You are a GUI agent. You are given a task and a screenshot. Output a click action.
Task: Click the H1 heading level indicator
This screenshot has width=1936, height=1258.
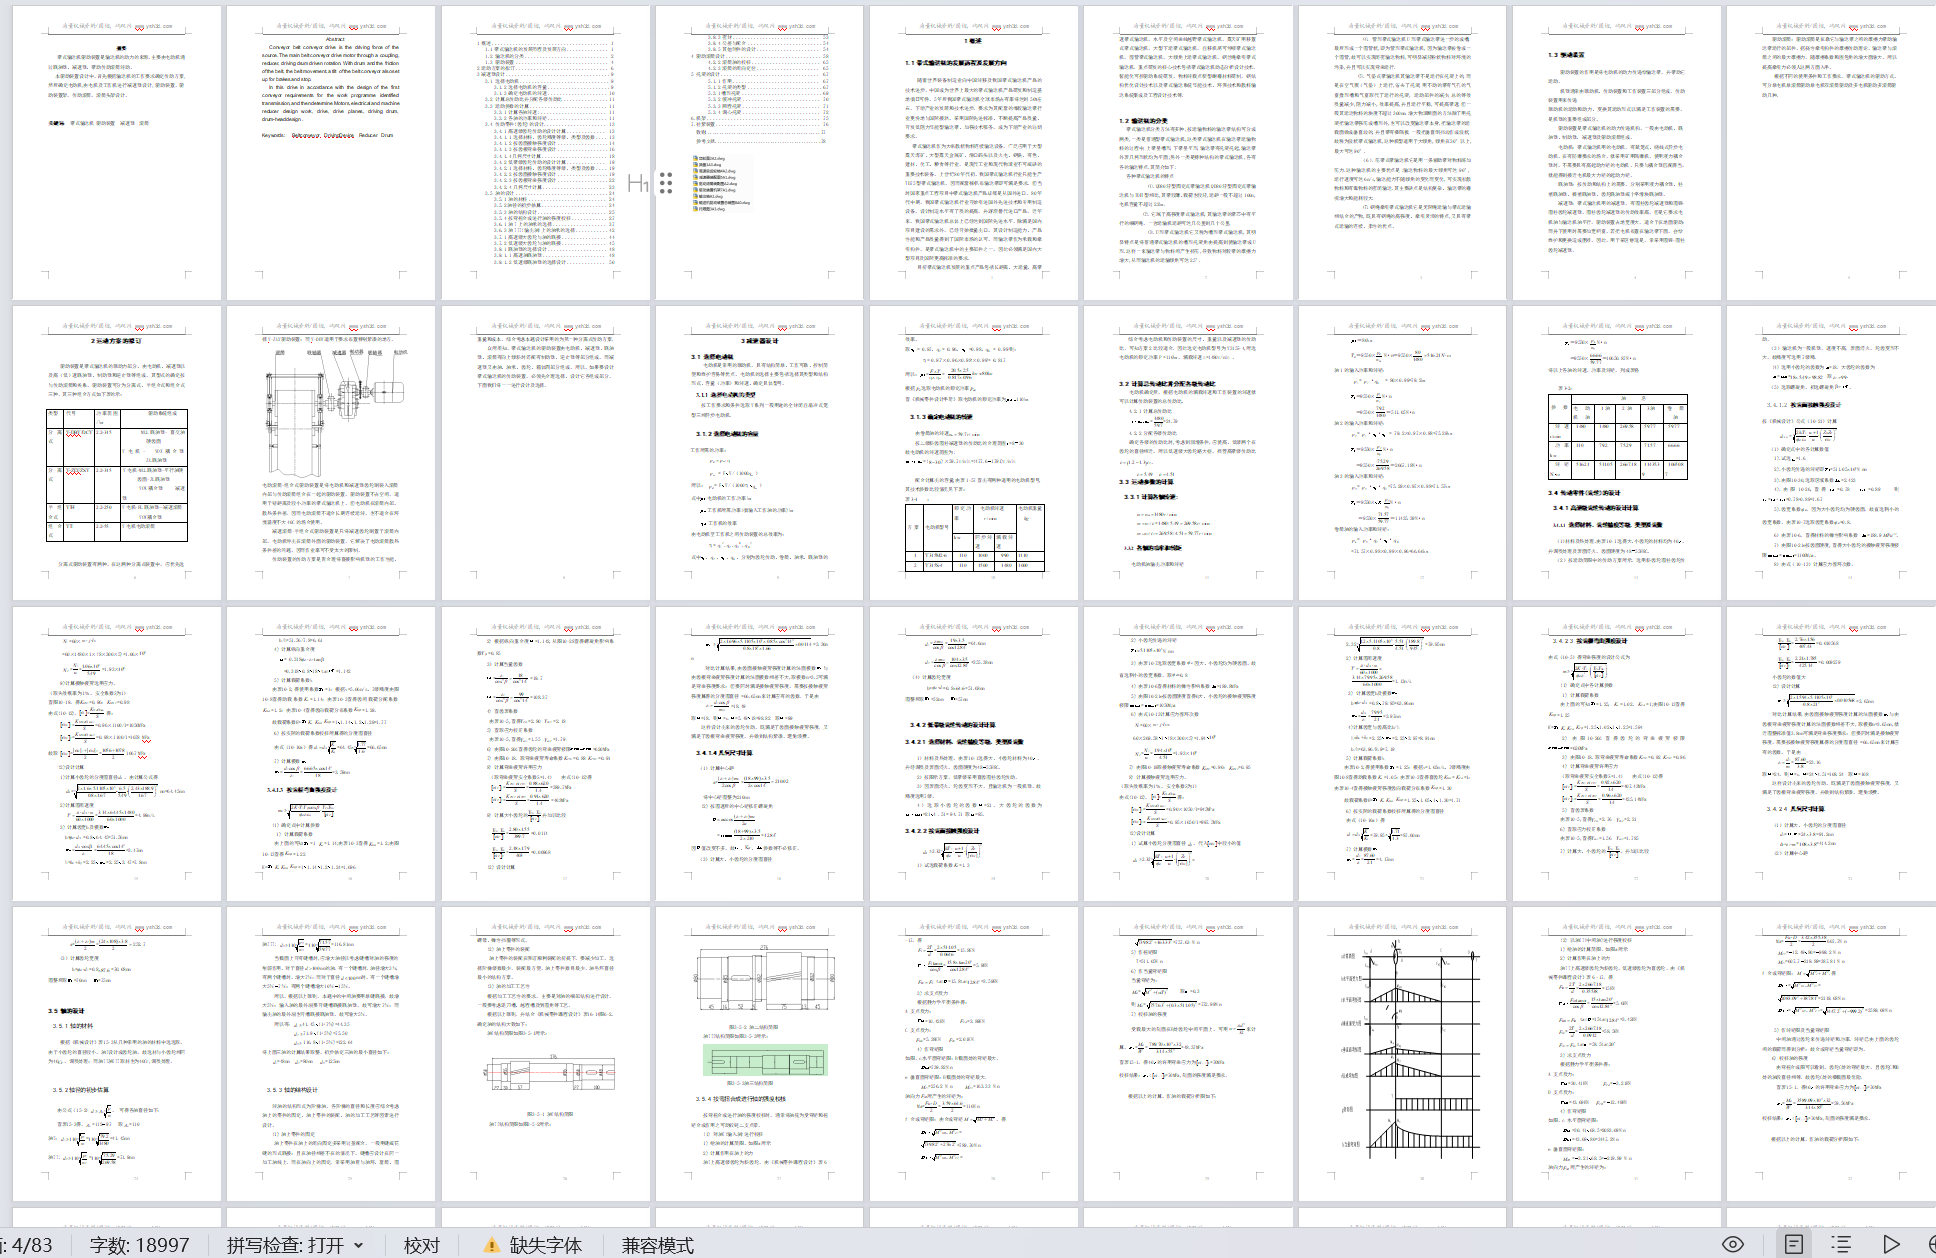[638, 183]
